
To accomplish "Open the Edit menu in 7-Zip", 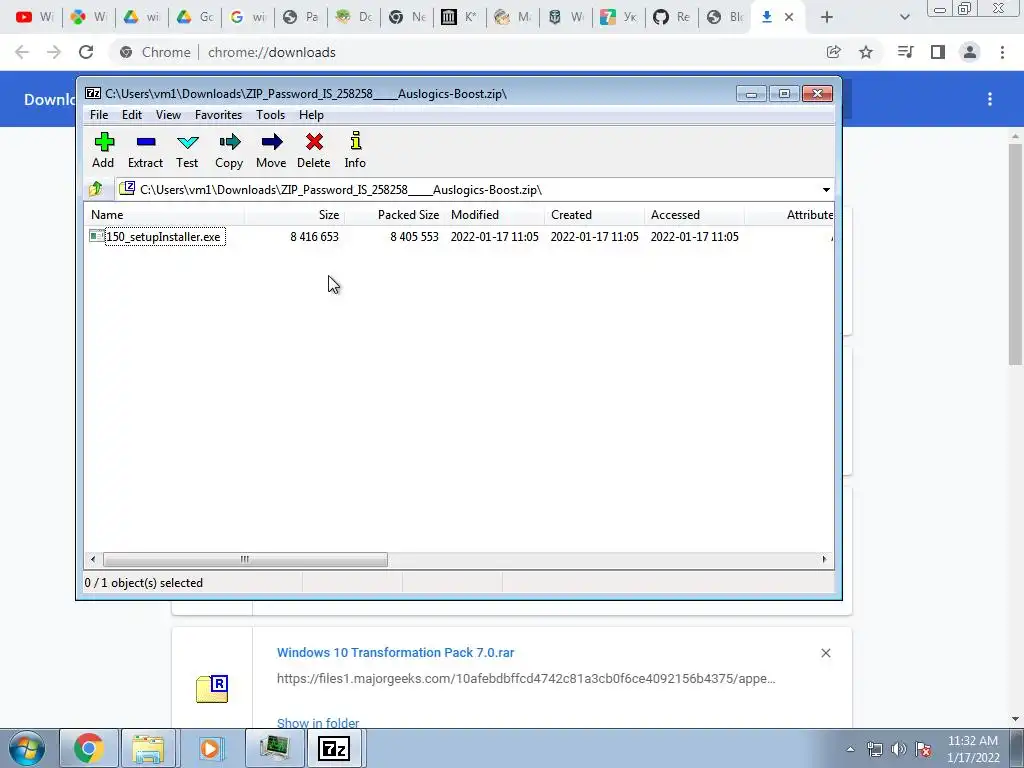I will click(132, 115).
